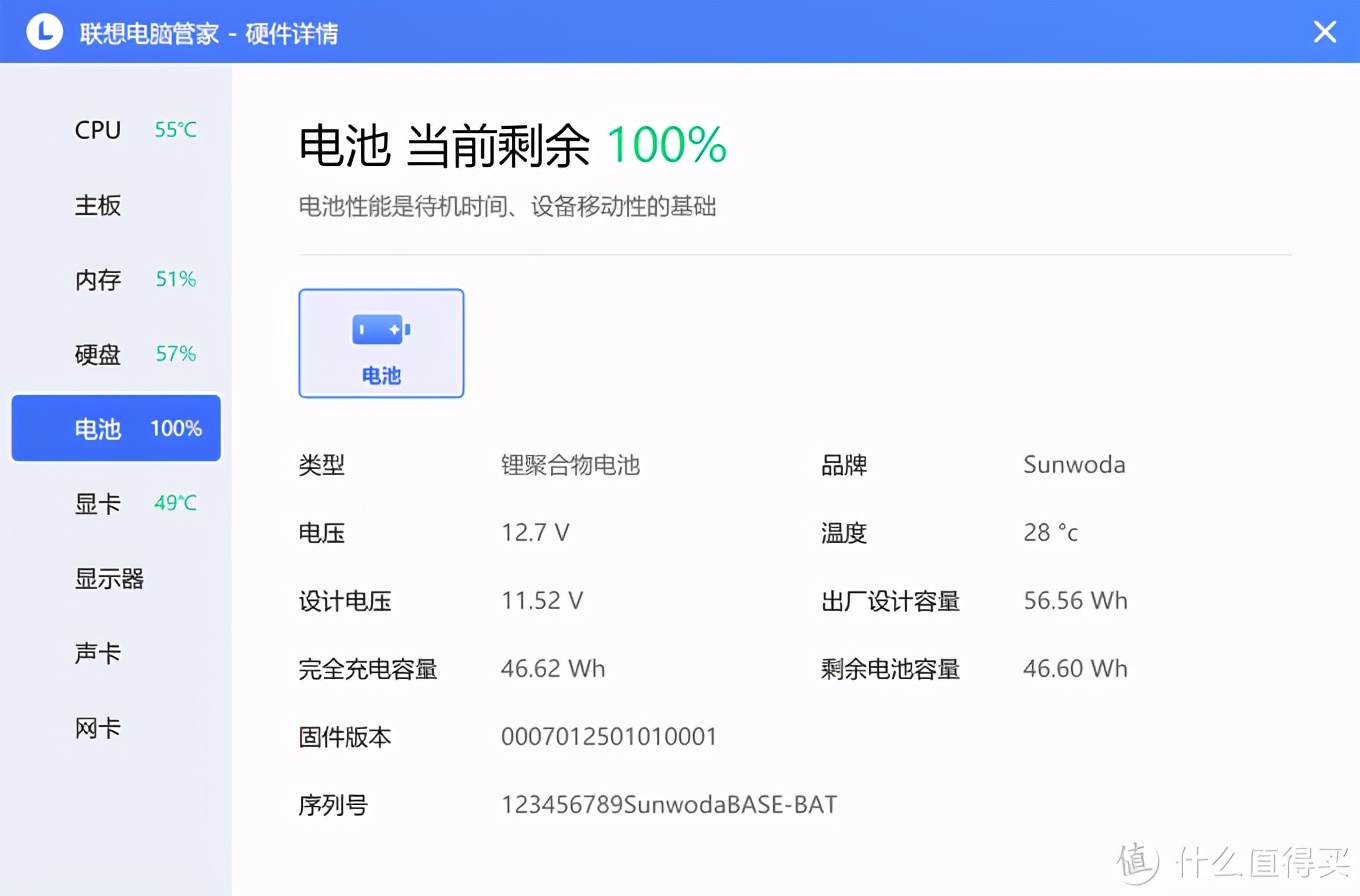Click the 55℃ CPU temperature reading
This screenshot has width=1360, height=896.
click(x=174, y=129)
